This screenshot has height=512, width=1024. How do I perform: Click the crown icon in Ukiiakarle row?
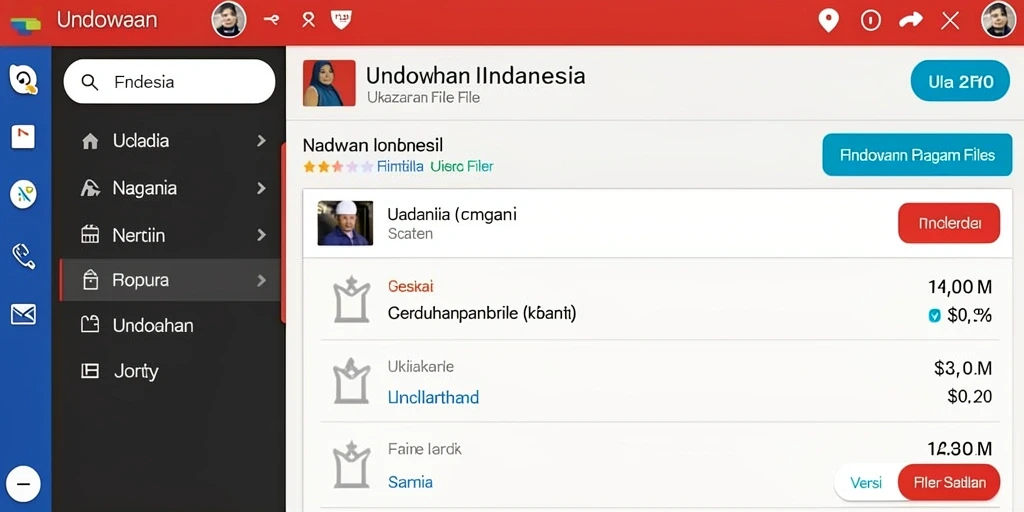click(352, 381)
